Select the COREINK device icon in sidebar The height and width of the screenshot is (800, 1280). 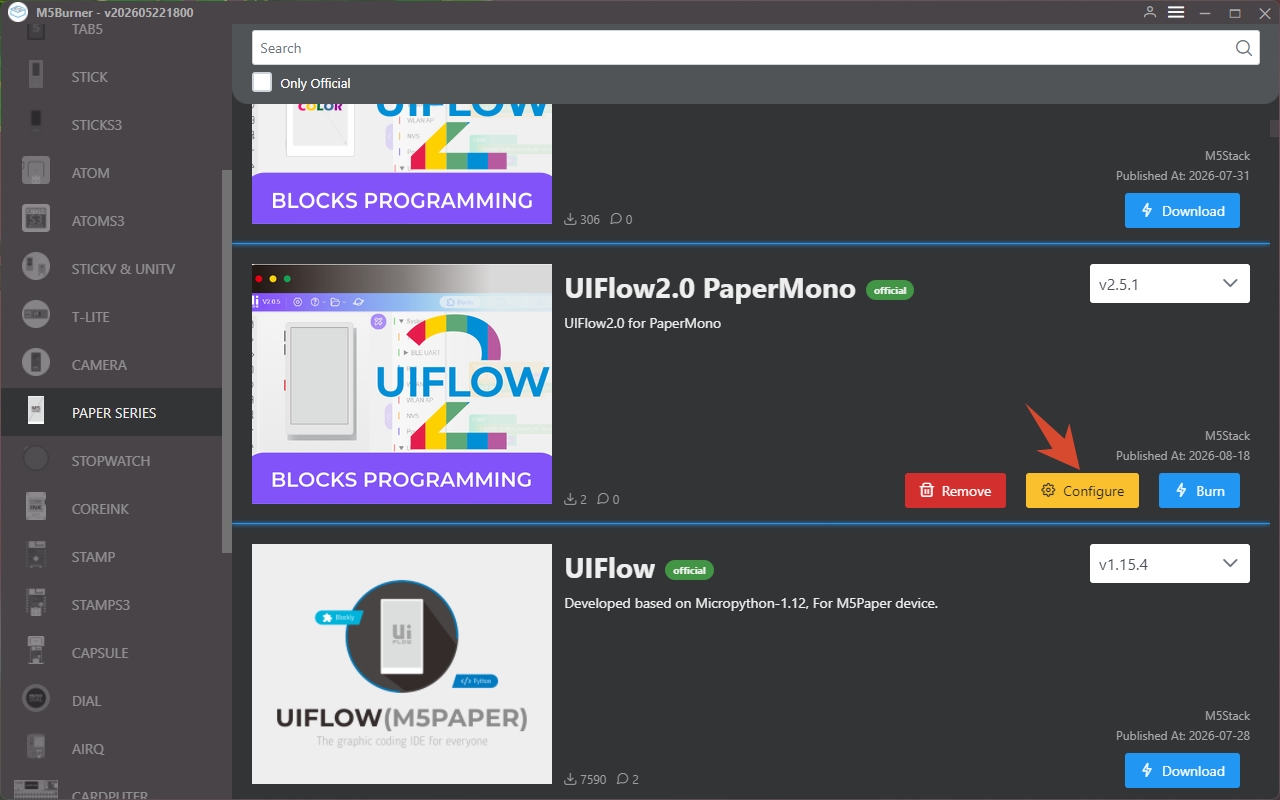pyautogui.click(x=36, y=508)
